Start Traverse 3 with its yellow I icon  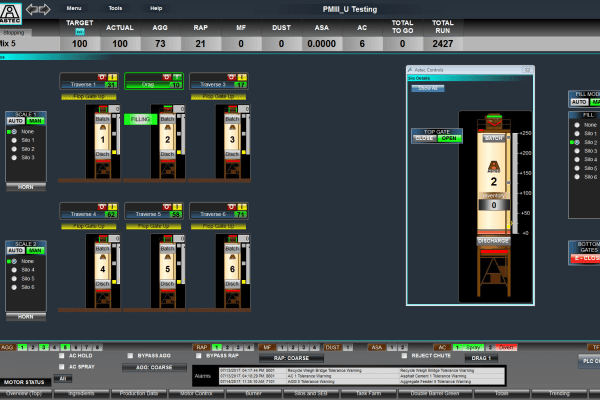pos(242,77)
